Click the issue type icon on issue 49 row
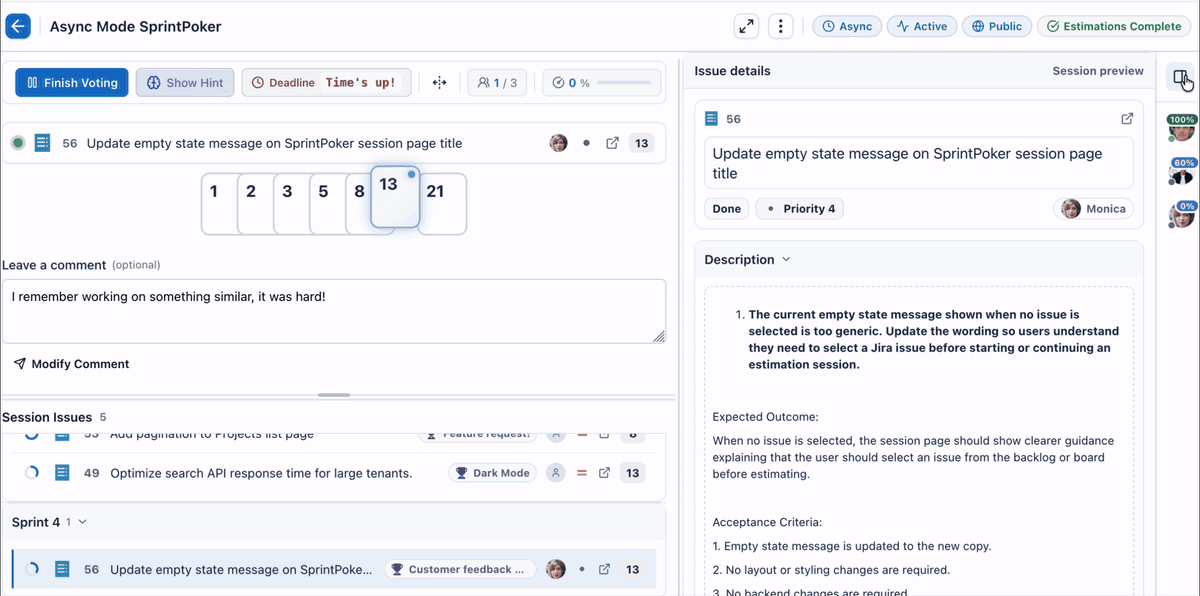 [x=62, y=473]
